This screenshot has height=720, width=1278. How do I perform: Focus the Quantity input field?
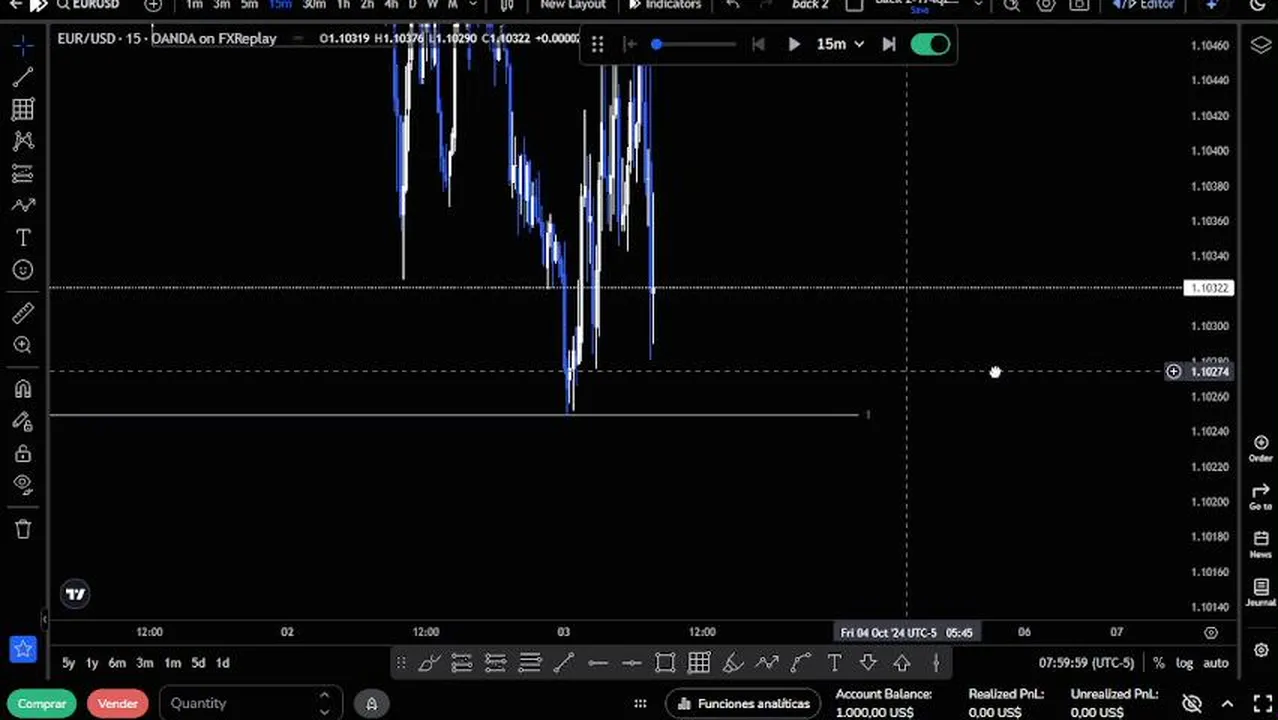click(x=249, y=704)
